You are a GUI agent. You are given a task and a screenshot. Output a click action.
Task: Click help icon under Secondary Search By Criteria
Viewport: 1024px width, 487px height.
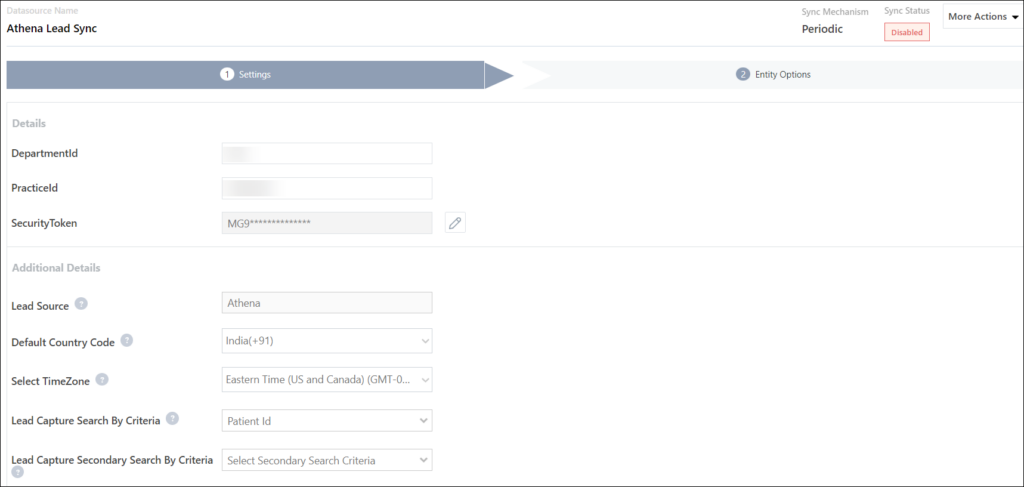tap(17, 472)
